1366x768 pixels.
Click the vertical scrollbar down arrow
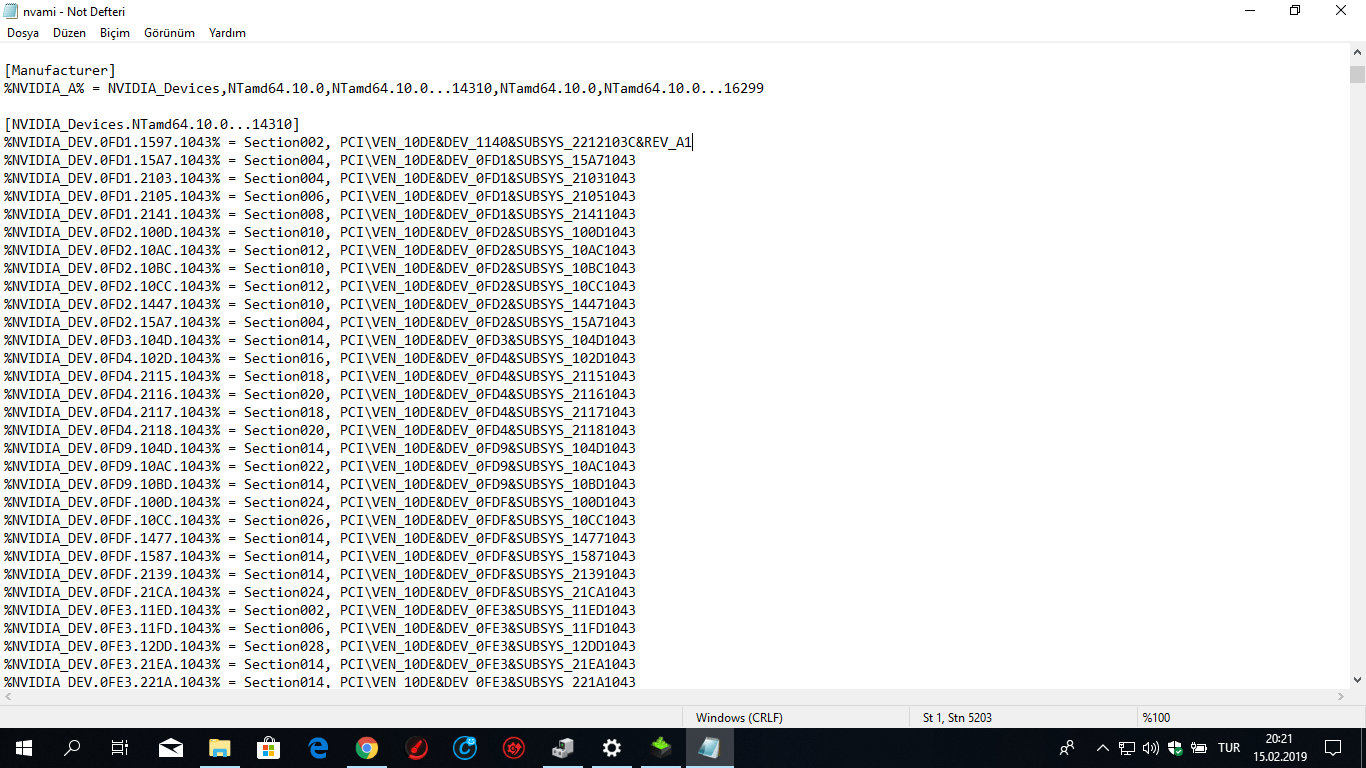(x=1357, y=680)
